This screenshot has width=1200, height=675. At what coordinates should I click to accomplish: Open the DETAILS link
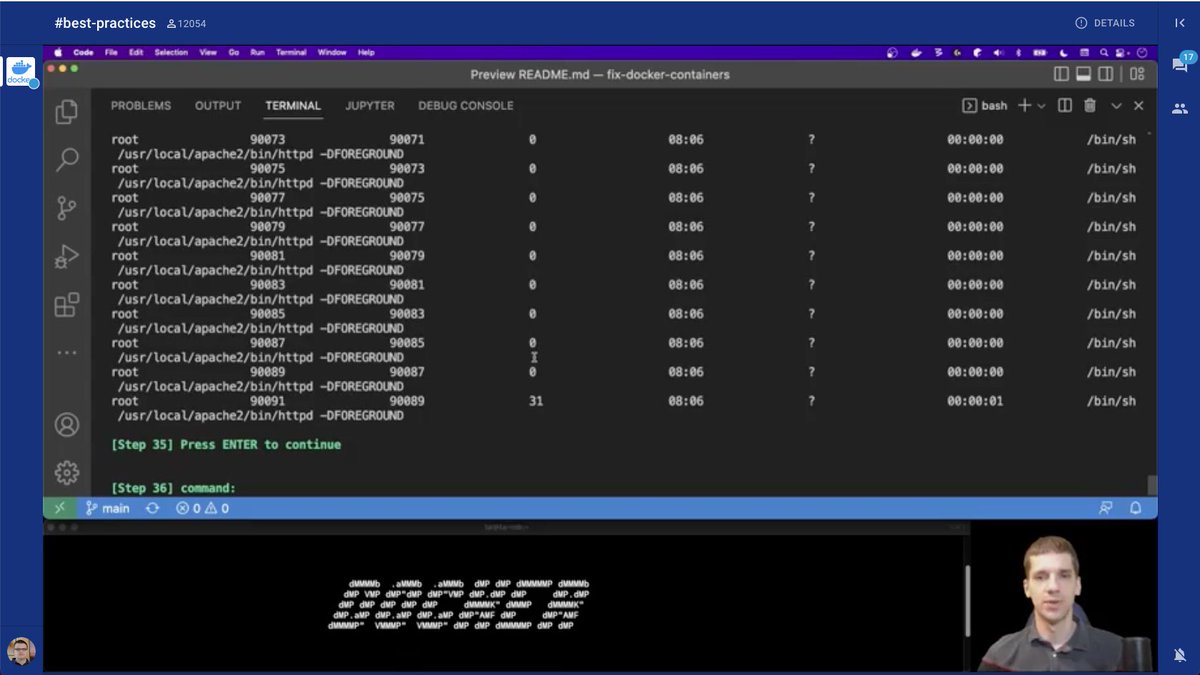pyautogui.click(x=1105, y=22)
